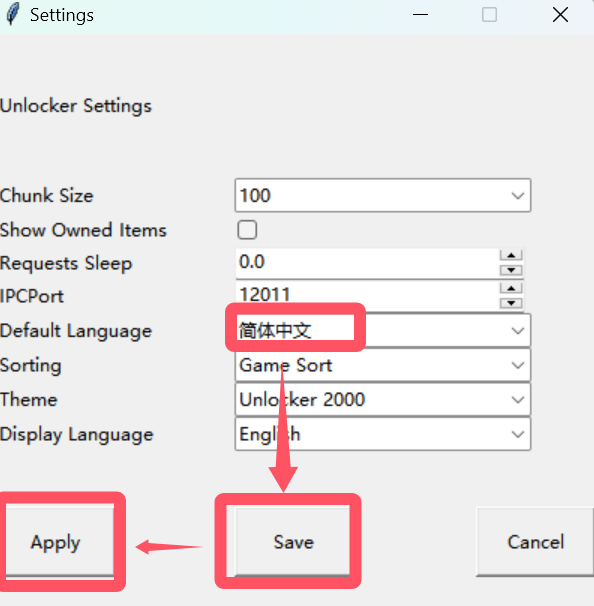Viewport: 594px width, 606px height.
Task: Close the Settings window
Action: click(560, 15)
